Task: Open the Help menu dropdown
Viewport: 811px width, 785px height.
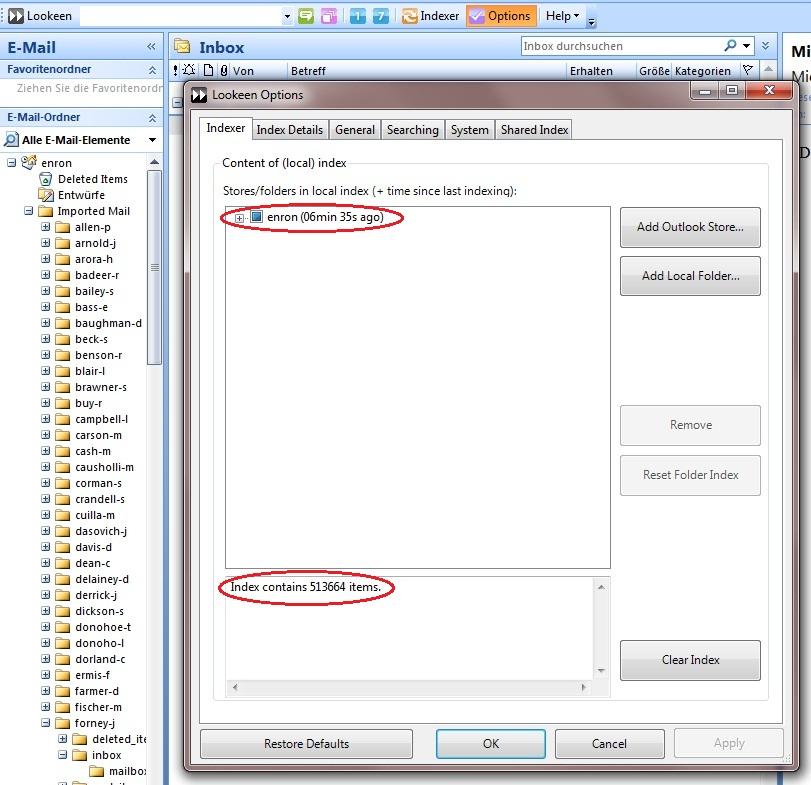Action: click(x=562, y=16)
